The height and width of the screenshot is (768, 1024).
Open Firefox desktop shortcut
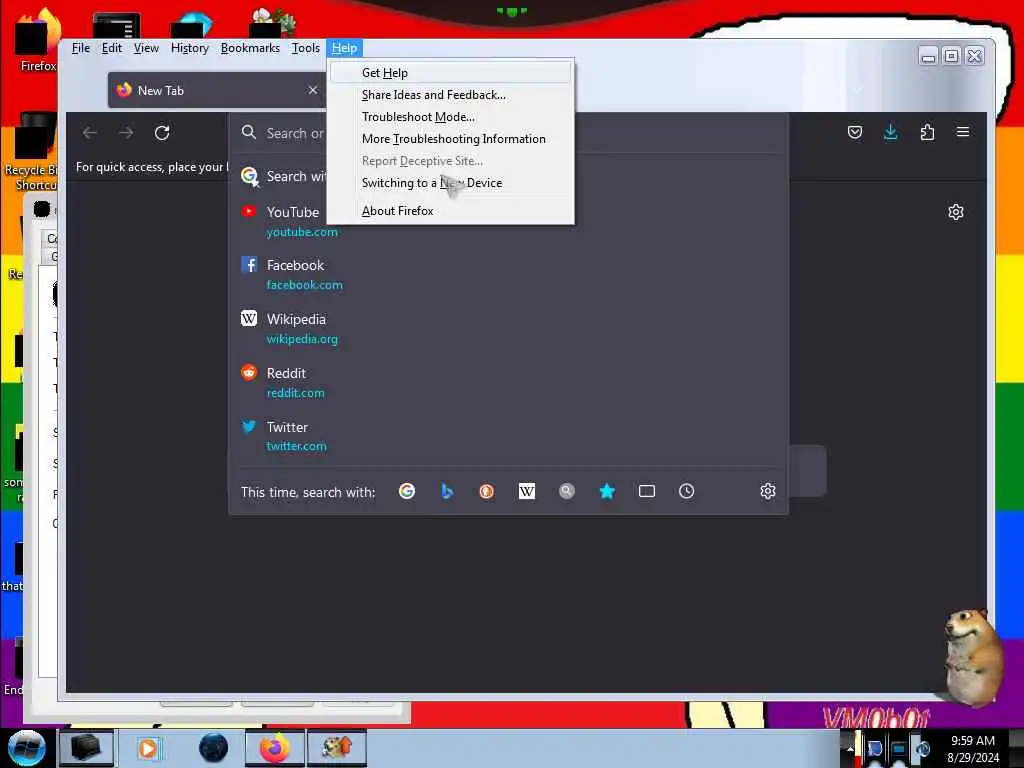pyautogui.click(x=37, y=40)
